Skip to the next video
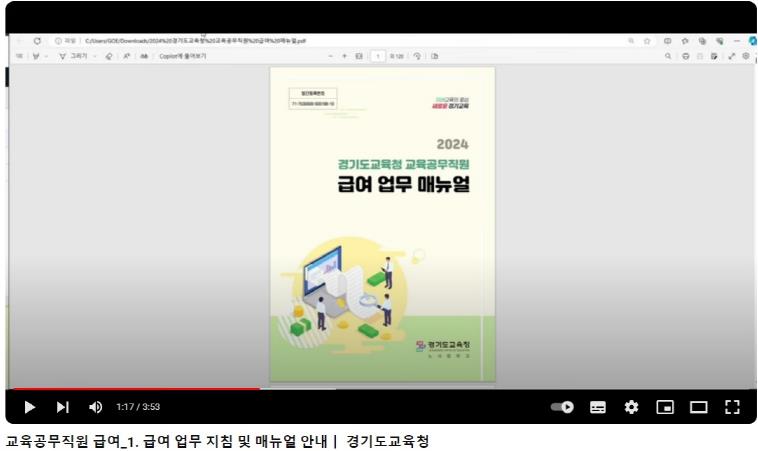 pos(63,407)
